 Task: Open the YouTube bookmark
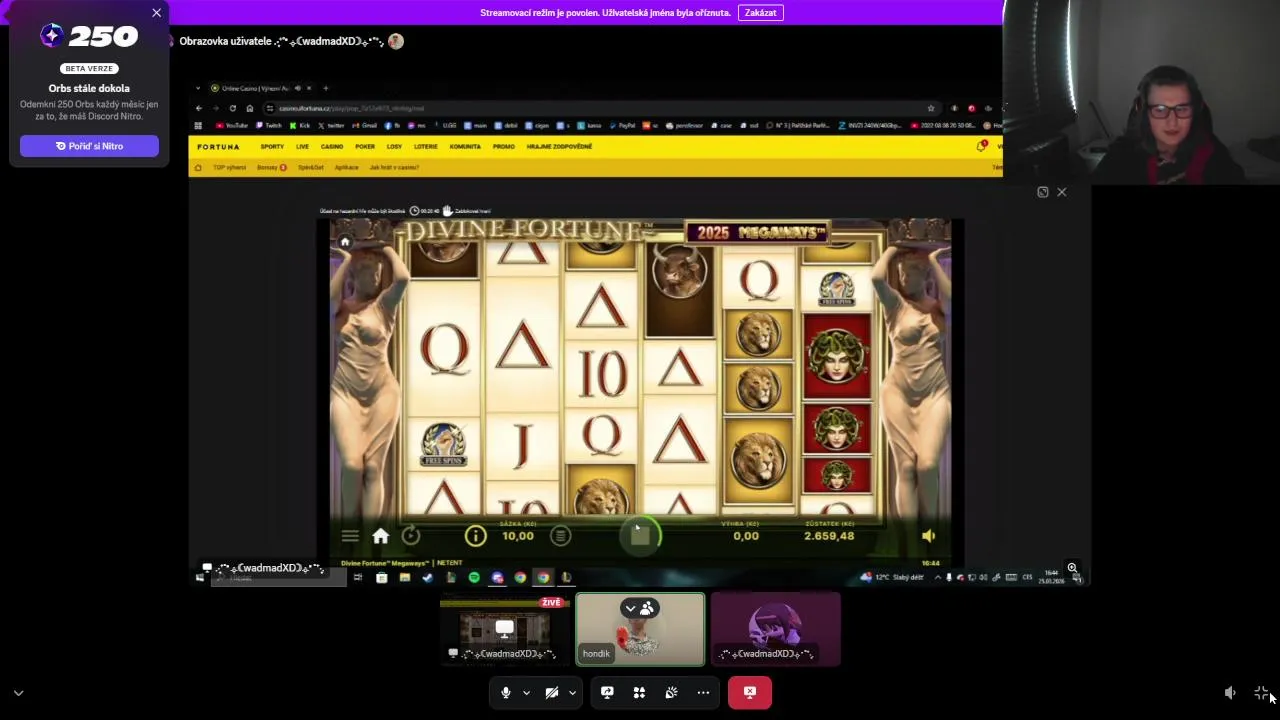click(232, 125)
